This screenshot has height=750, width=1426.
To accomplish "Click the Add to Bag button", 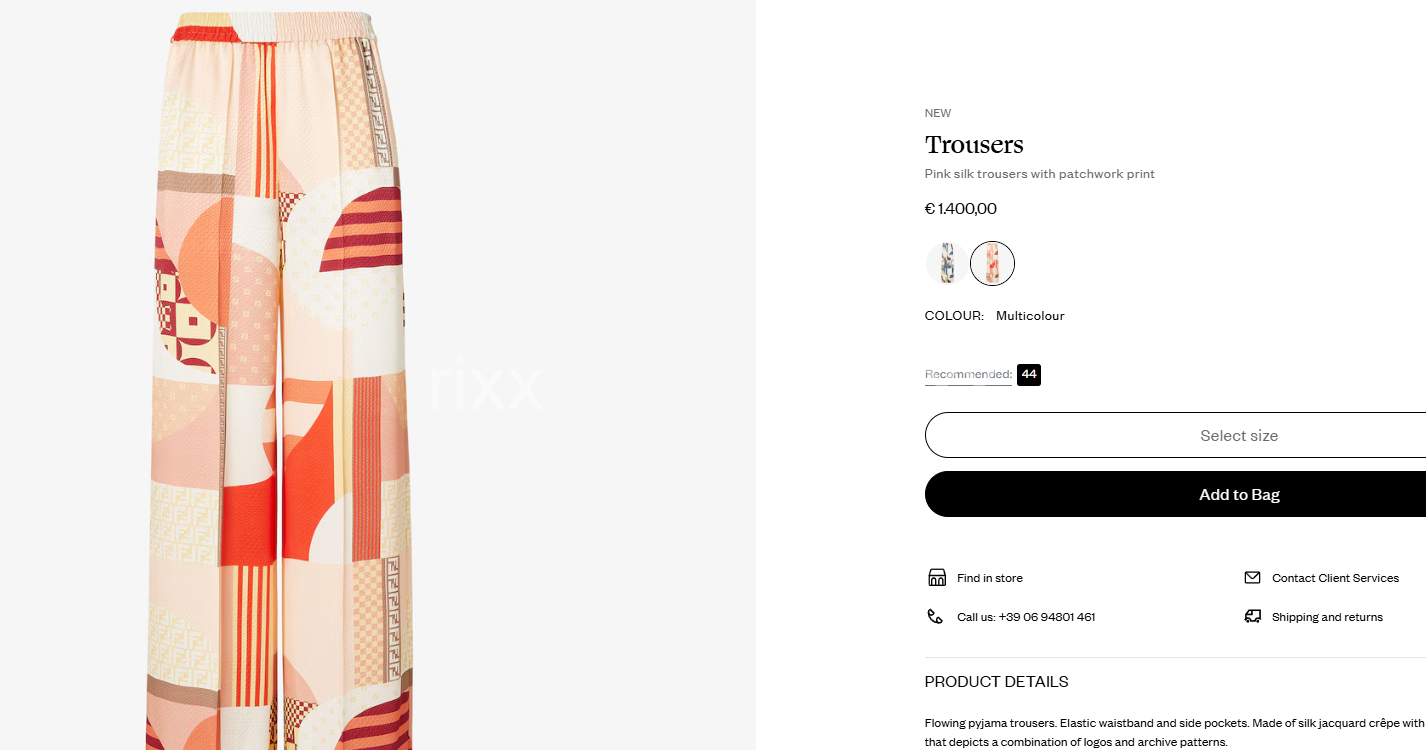I will [1175, 494].
